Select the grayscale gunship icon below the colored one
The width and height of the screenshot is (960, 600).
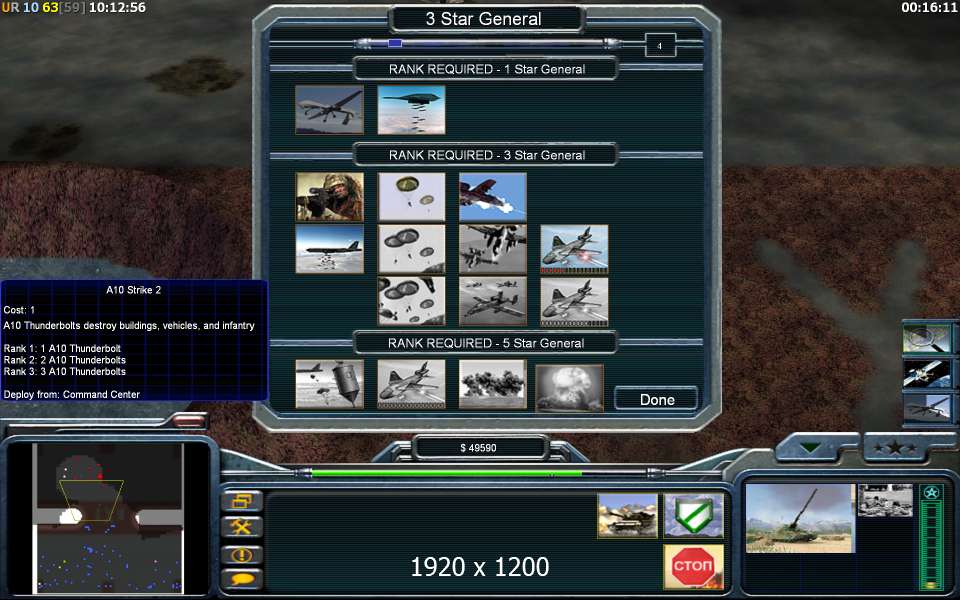(x=574, y=302)
